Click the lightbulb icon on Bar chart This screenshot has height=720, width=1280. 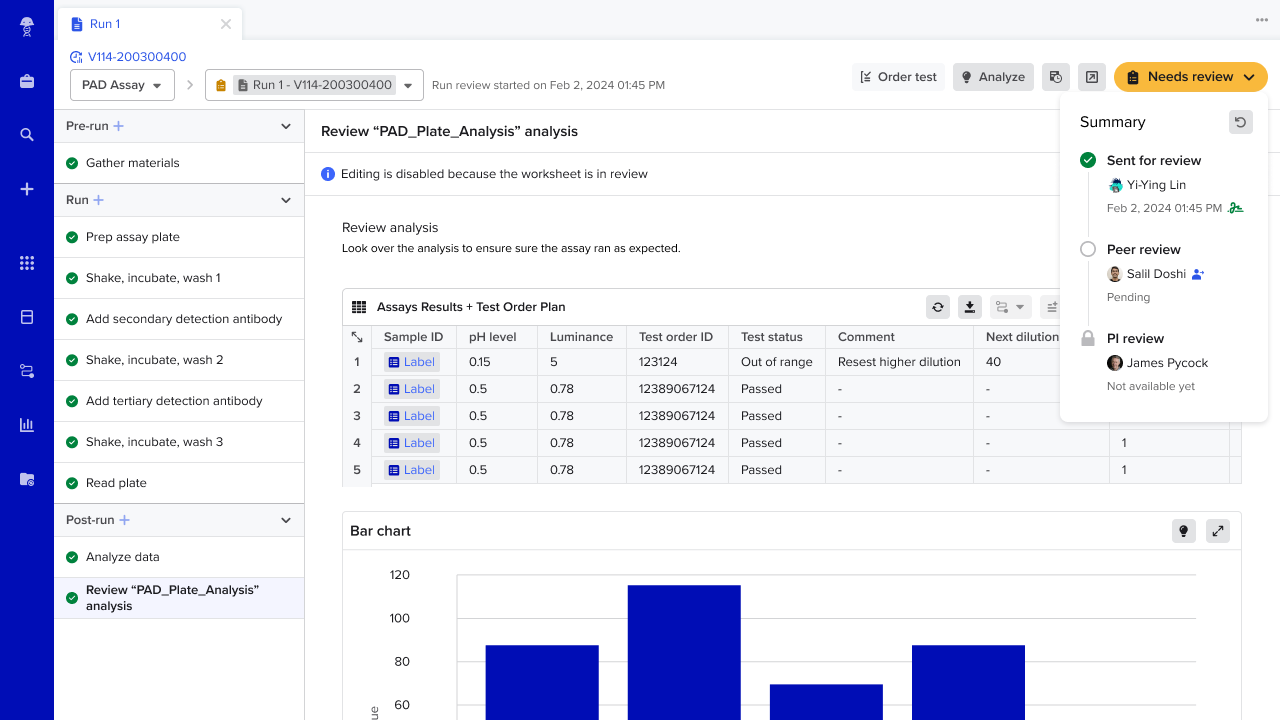(x=1183, y=531)
